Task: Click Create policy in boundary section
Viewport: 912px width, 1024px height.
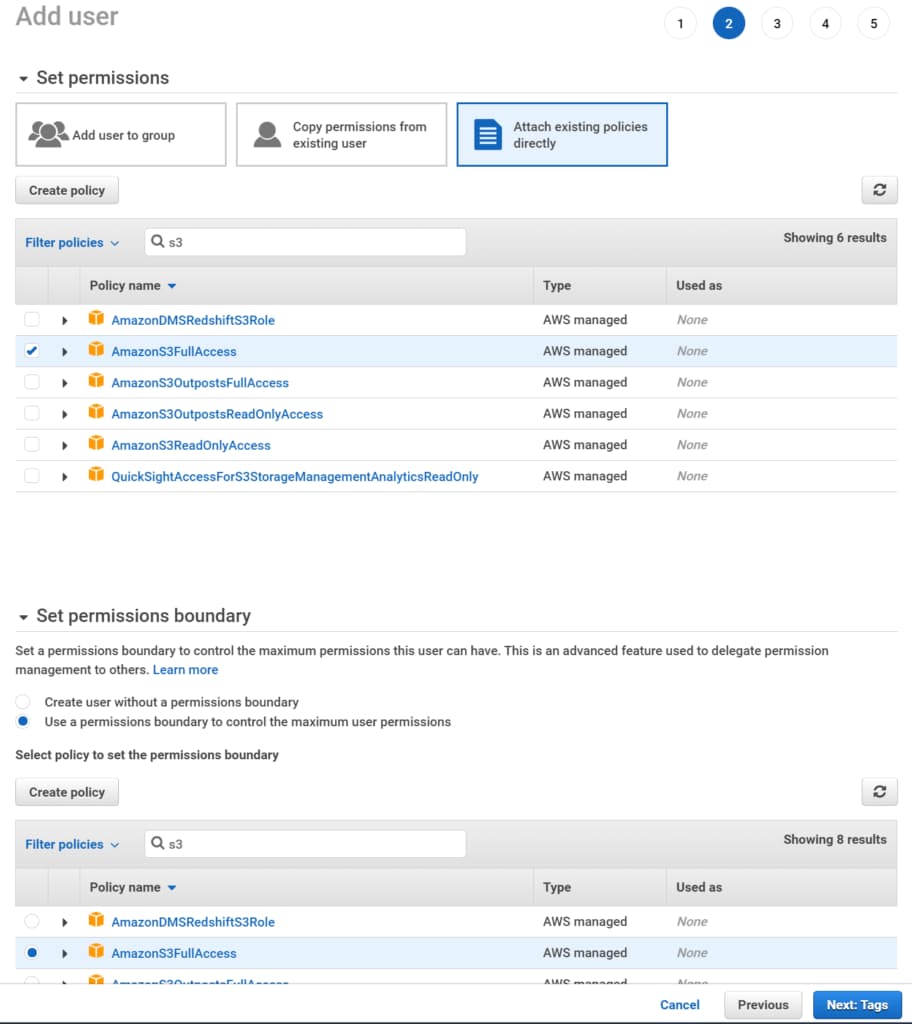Action: point(67,792)
